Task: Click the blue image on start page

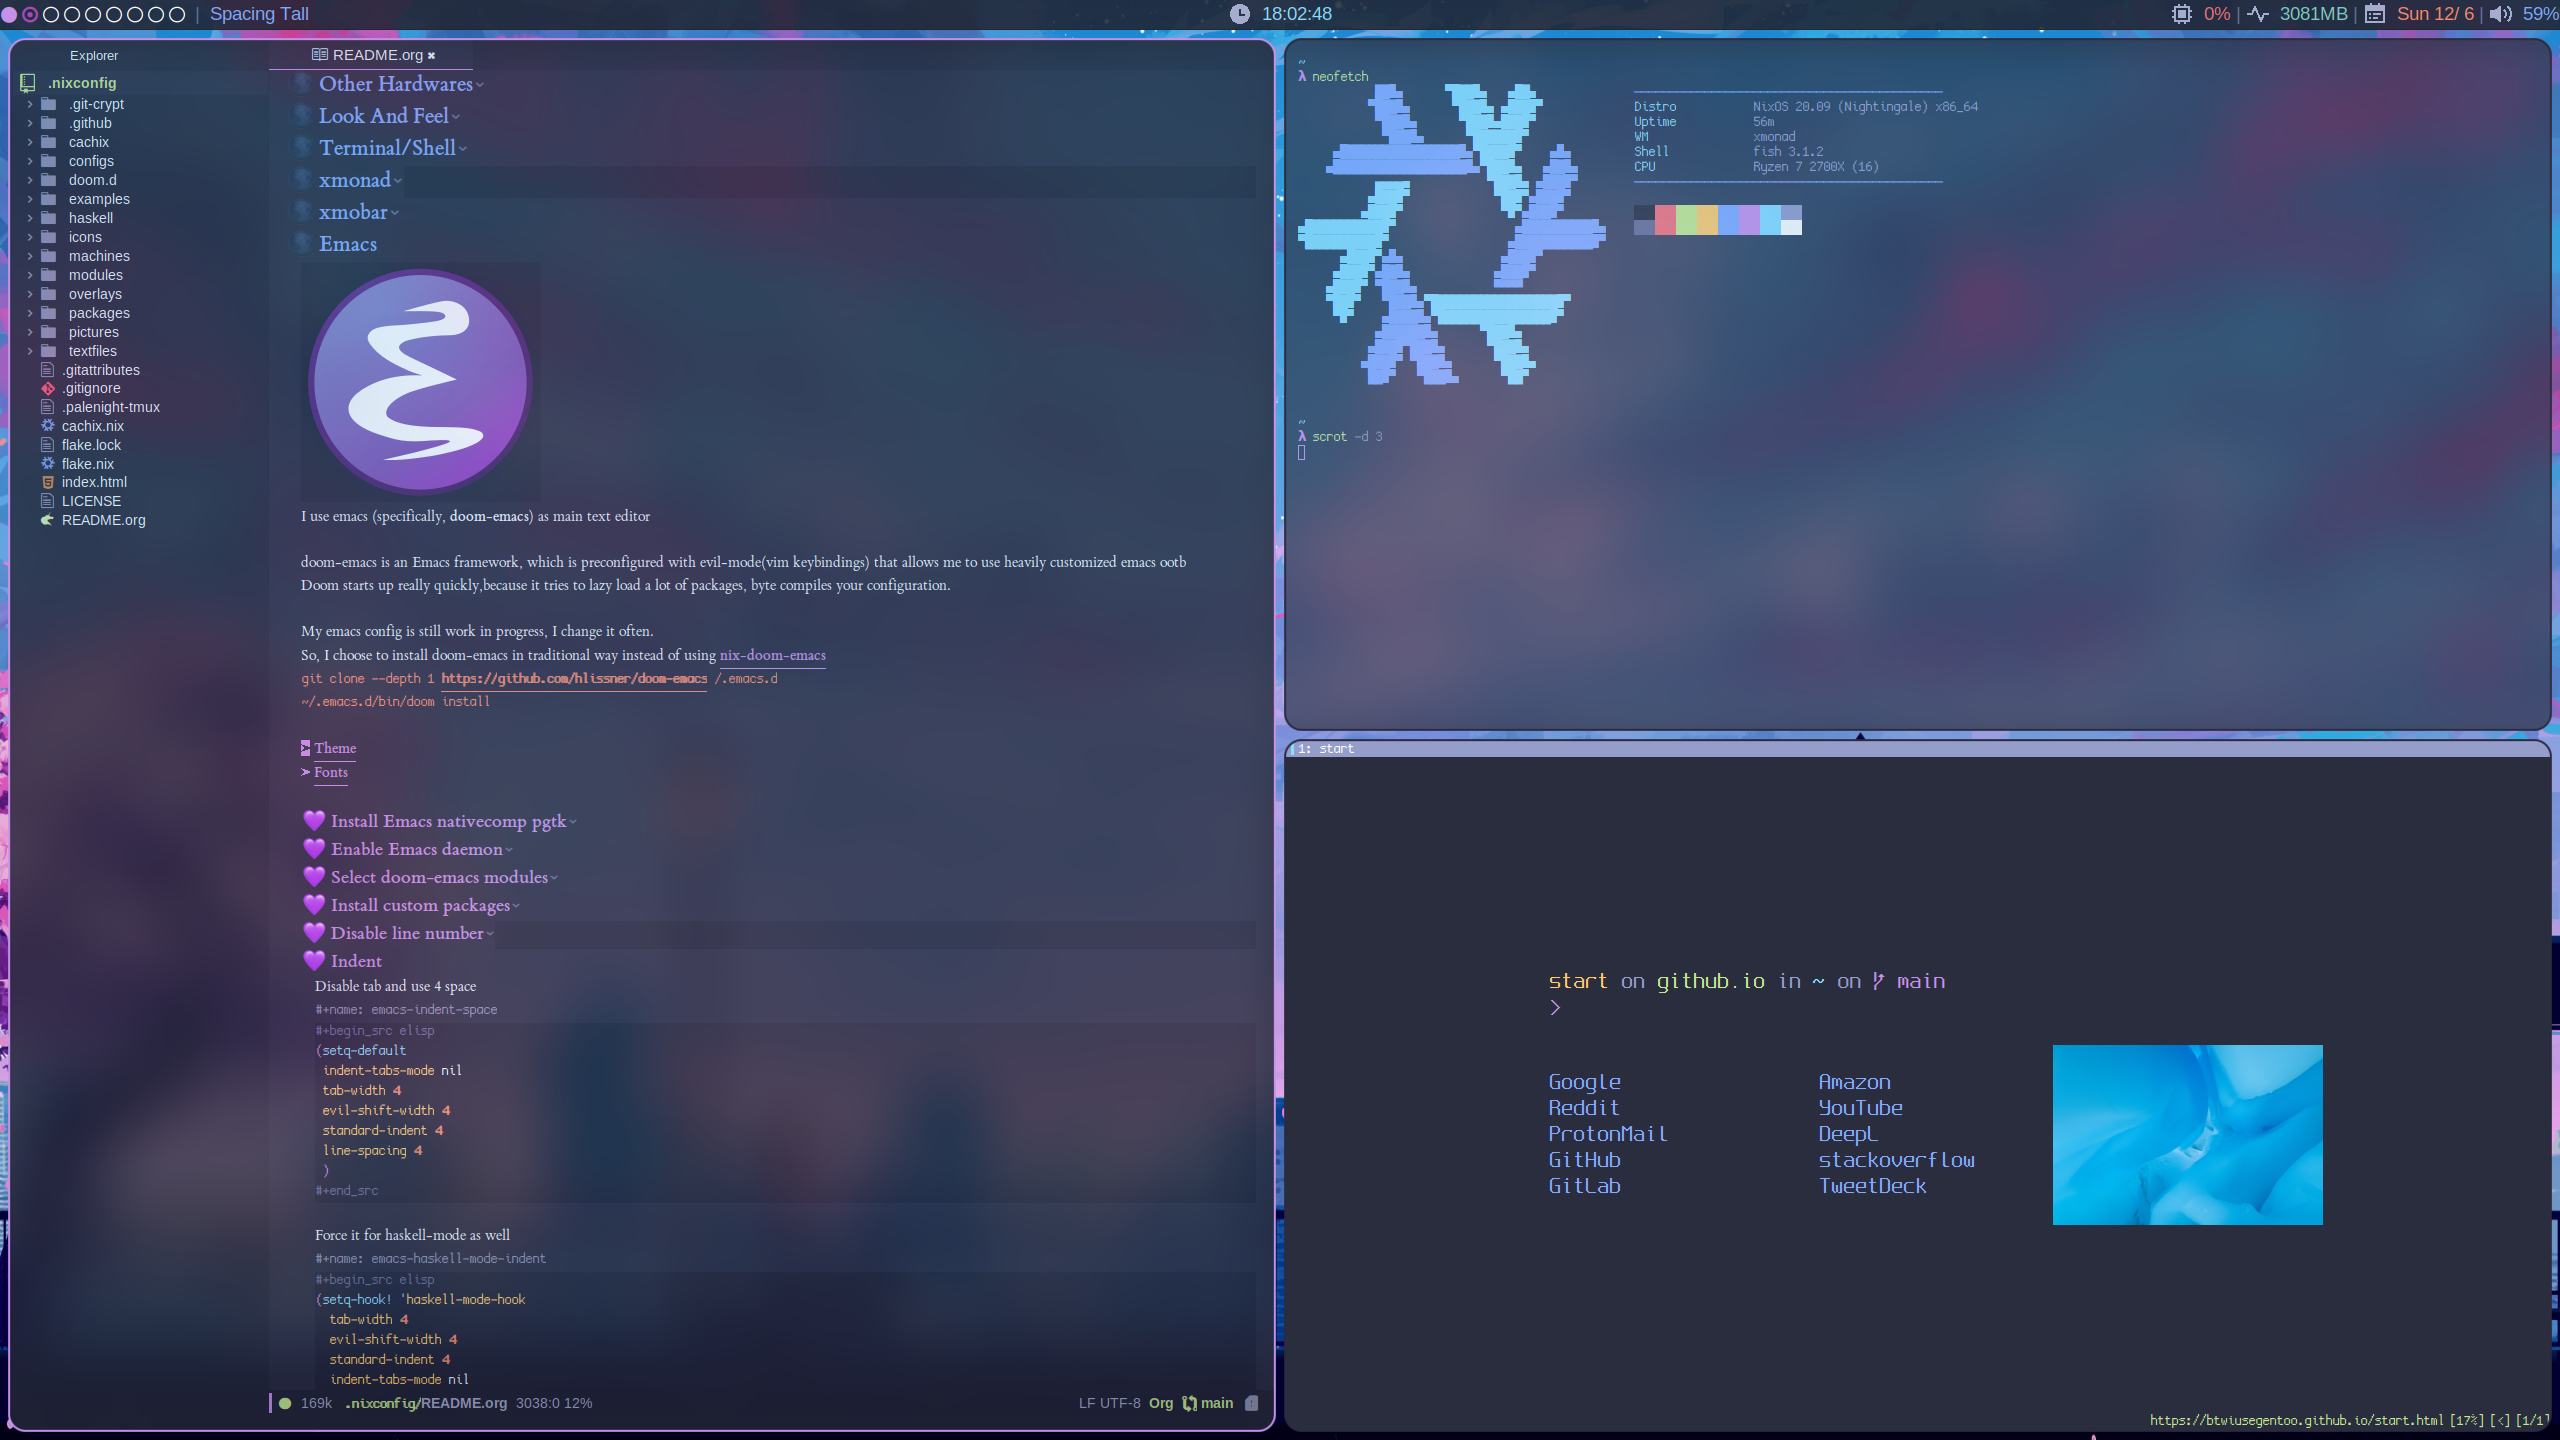Action: click(x=2187, y=1134)
